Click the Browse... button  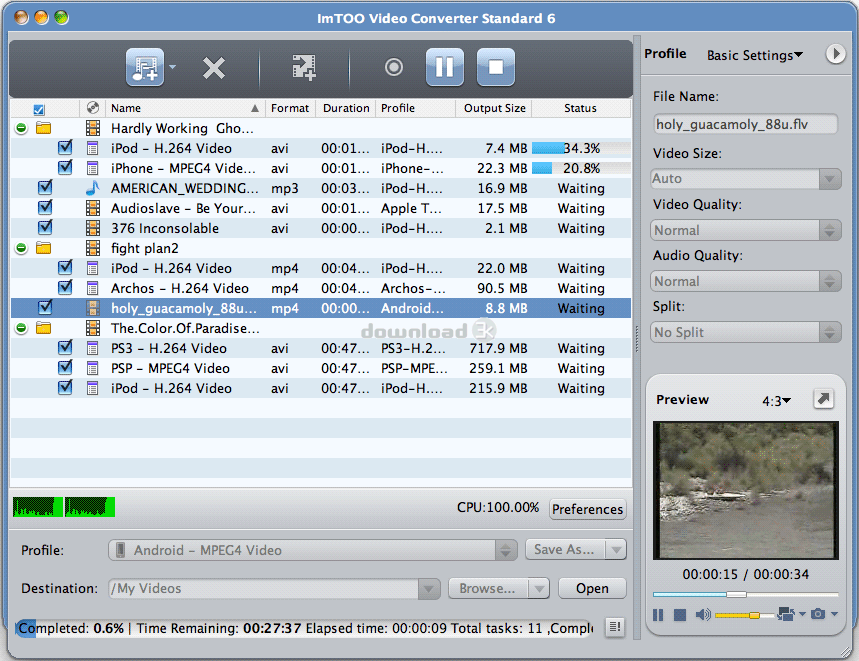tap(488, 588)
